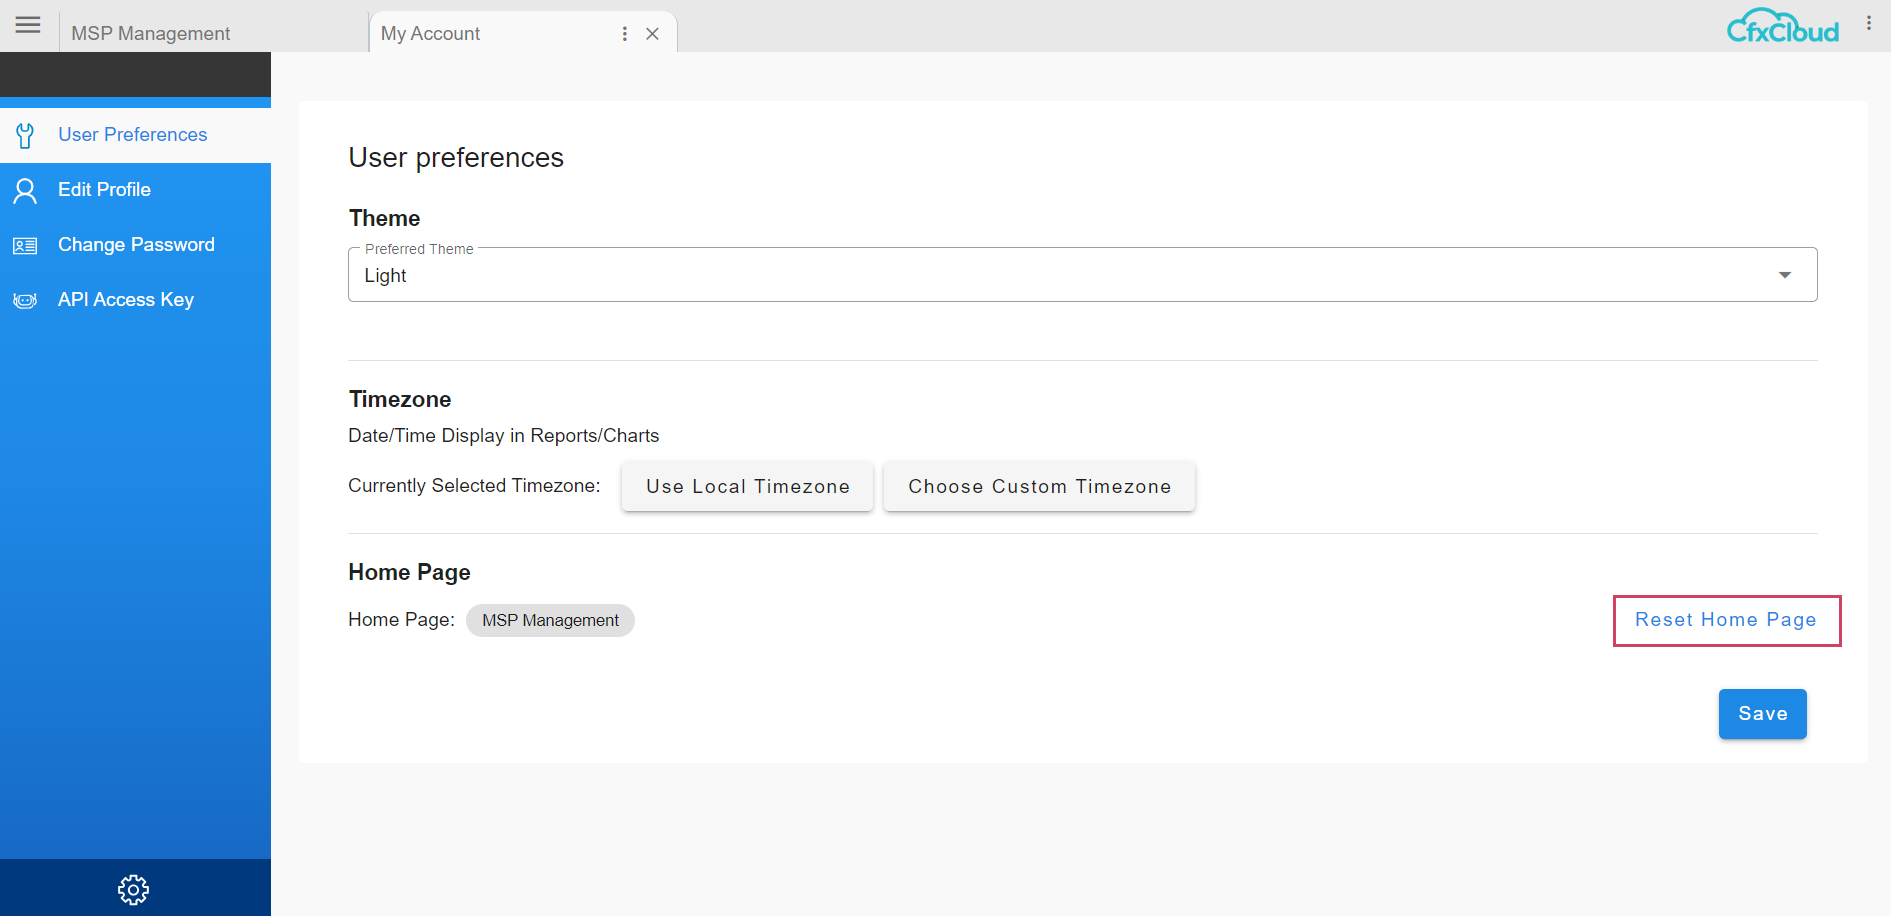Click the Use Local Timezone button
The image size is (1891, 916).
tap(747, 486)
